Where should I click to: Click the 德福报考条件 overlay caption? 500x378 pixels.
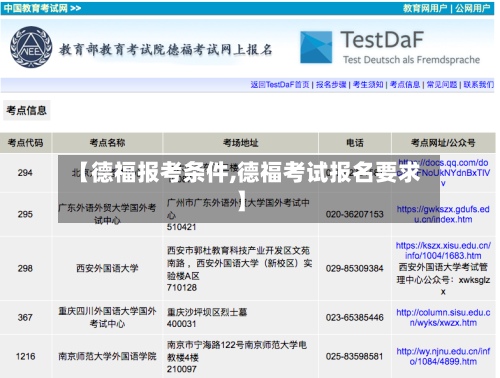point(249,189)
